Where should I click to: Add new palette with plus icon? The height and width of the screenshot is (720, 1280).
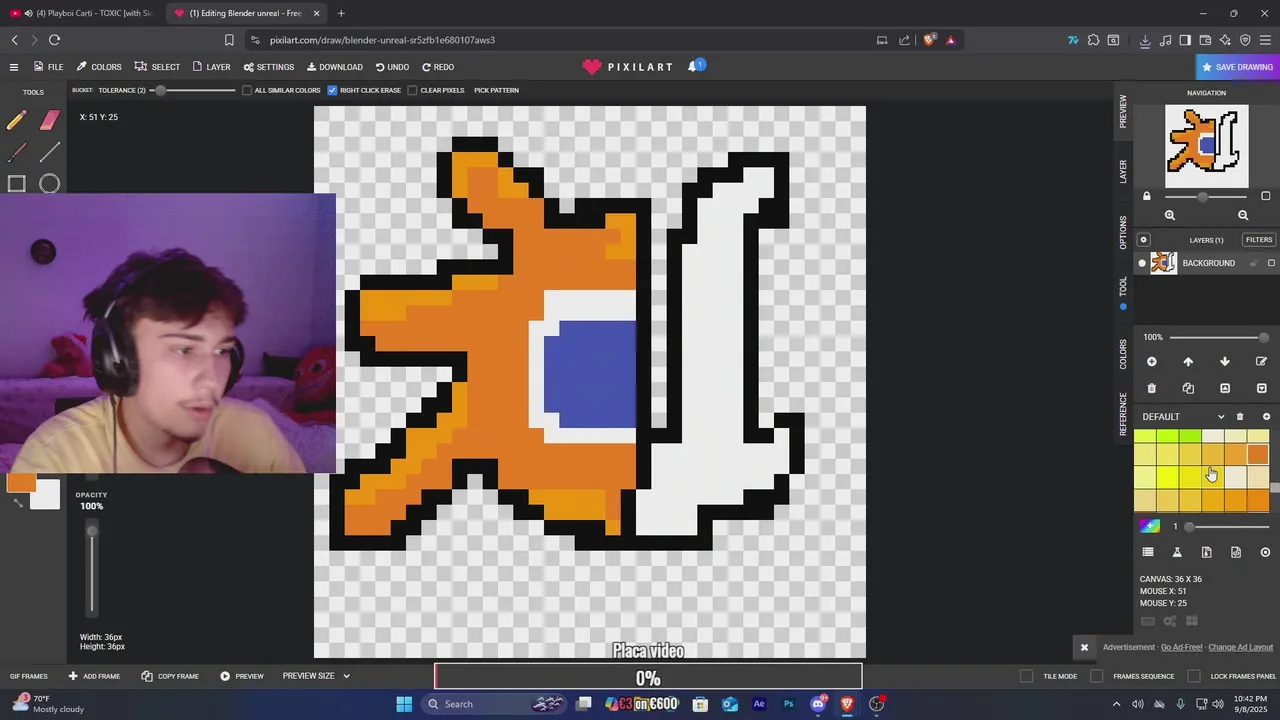1266,417
